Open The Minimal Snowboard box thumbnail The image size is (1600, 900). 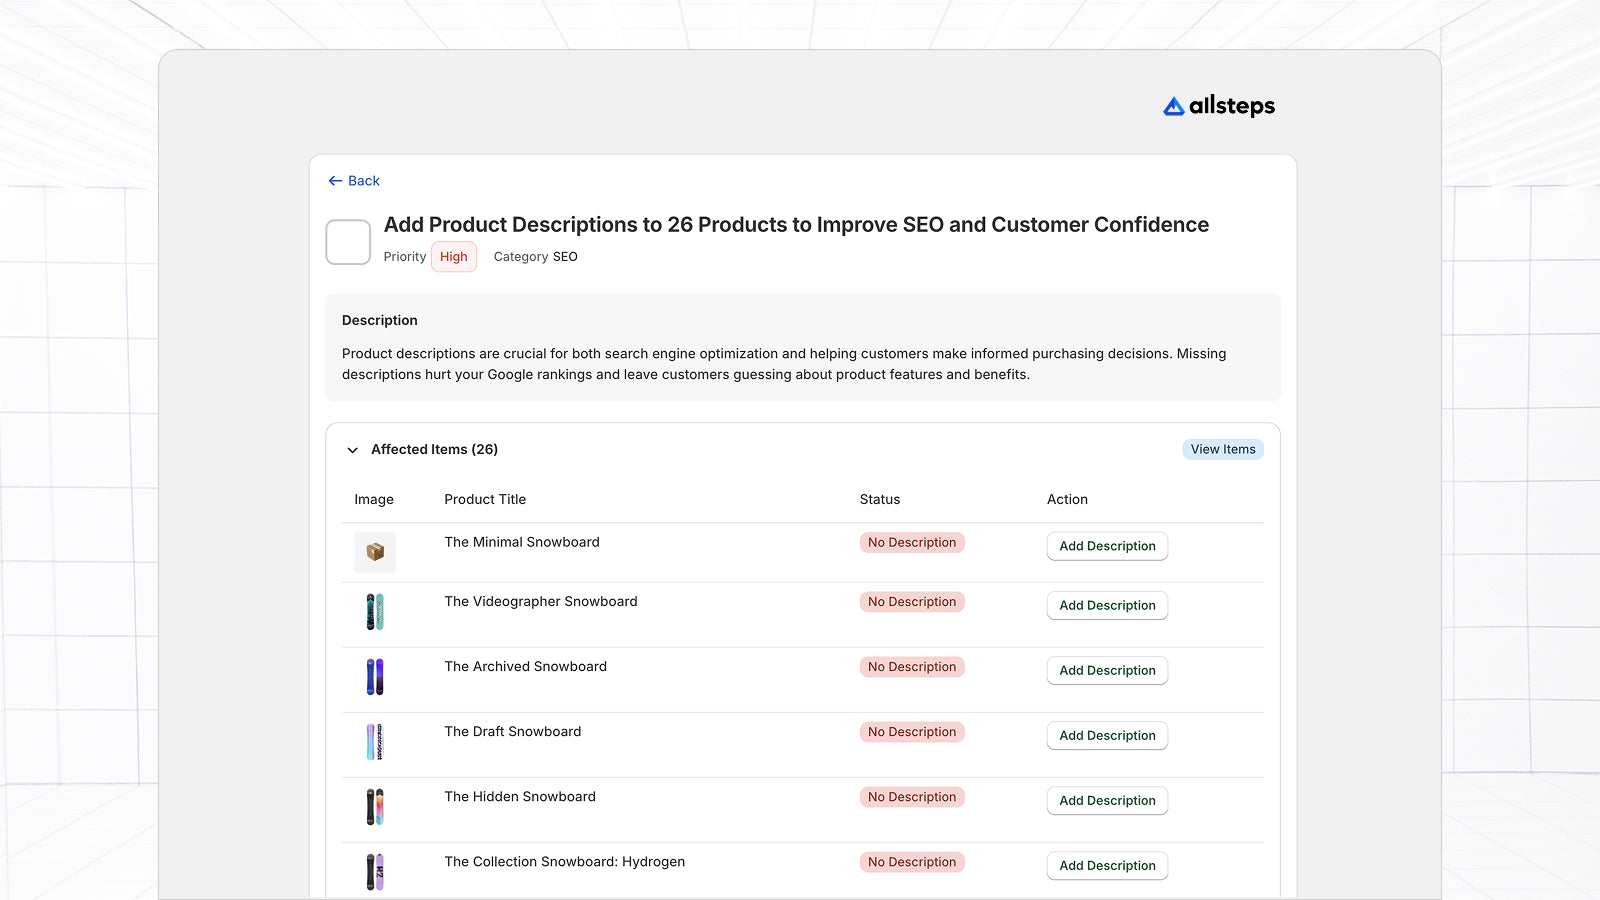[375, 552]
